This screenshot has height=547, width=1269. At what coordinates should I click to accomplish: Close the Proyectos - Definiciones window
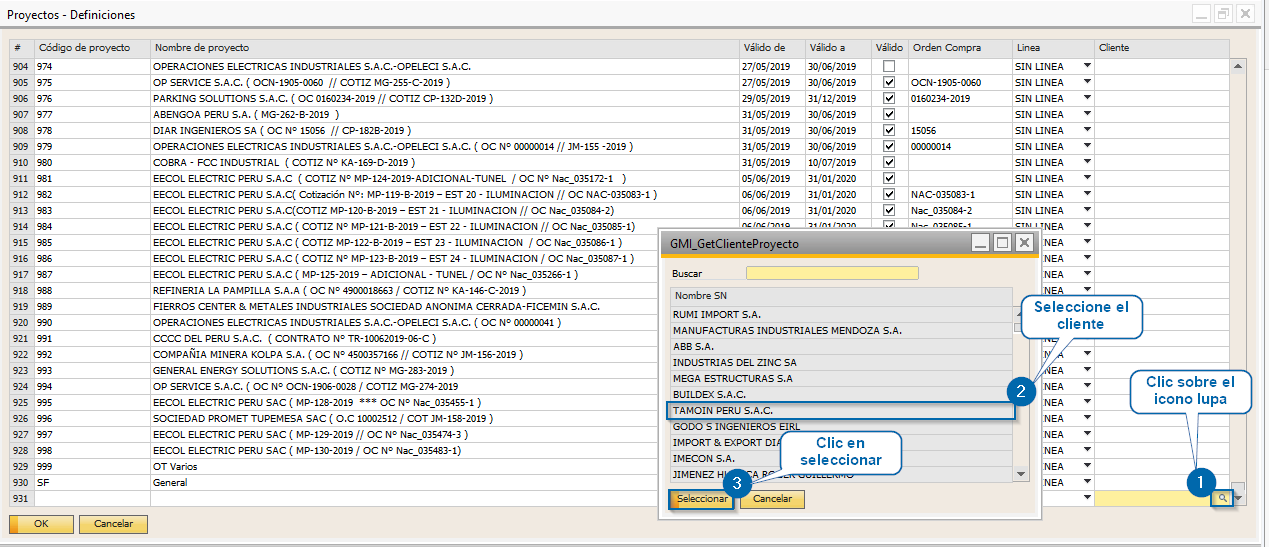(x=1246, y=13)
